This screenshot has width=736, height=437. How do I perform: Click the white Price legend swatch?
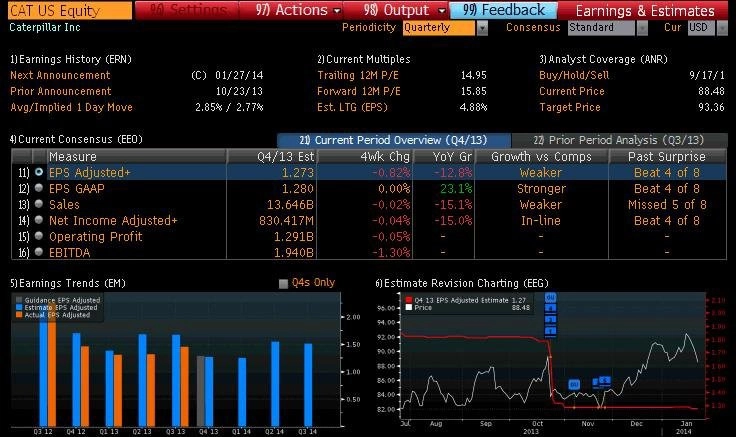409,307
